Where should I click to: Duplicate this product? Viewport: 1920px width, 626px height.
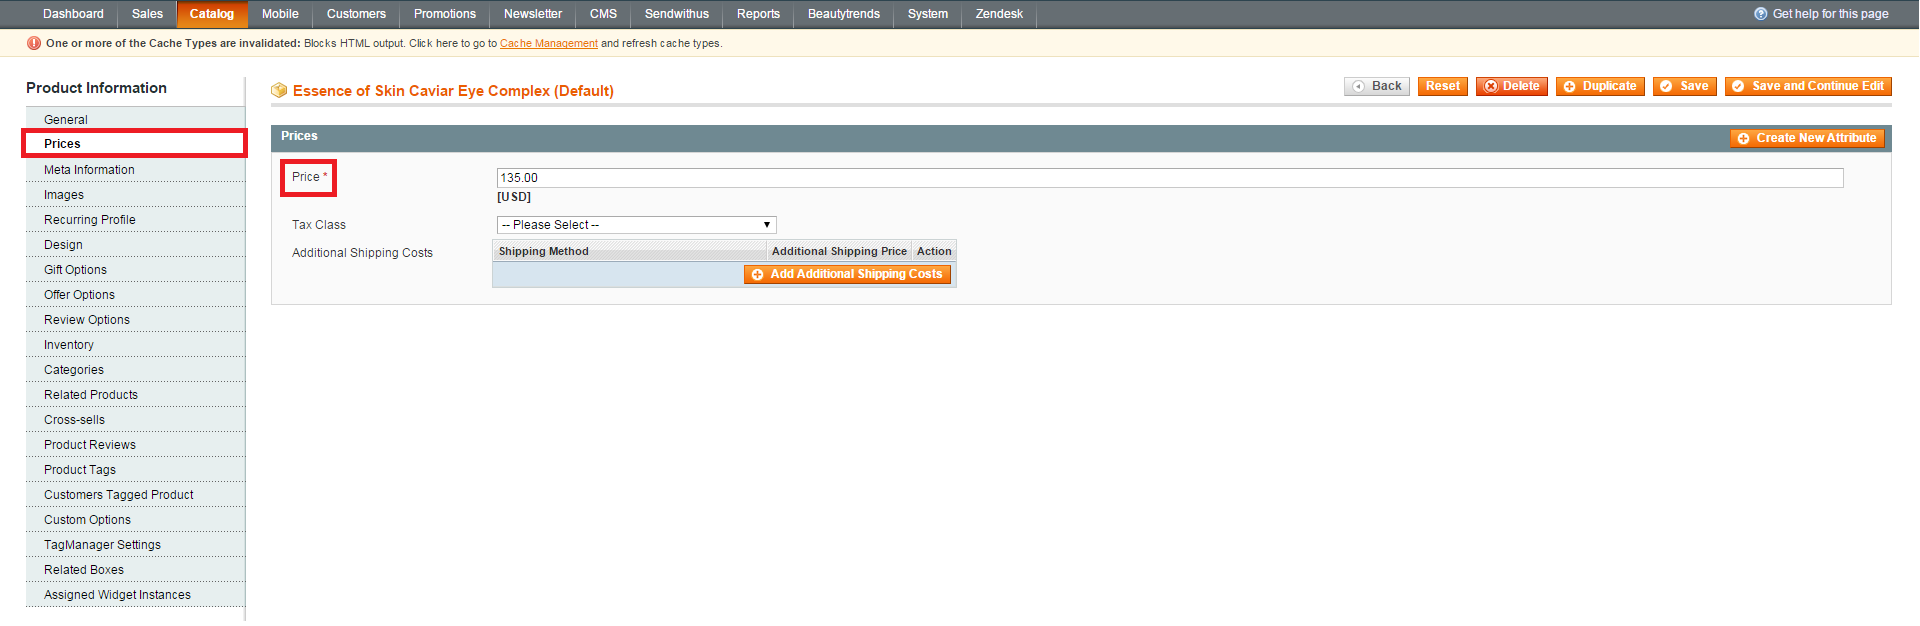(x=1600, y=86)
